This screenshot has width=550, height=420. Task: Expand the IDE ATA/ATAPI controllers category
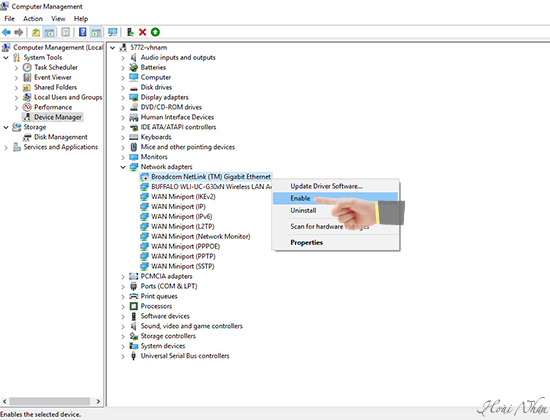pyautogui.click(x=123, y=127)
